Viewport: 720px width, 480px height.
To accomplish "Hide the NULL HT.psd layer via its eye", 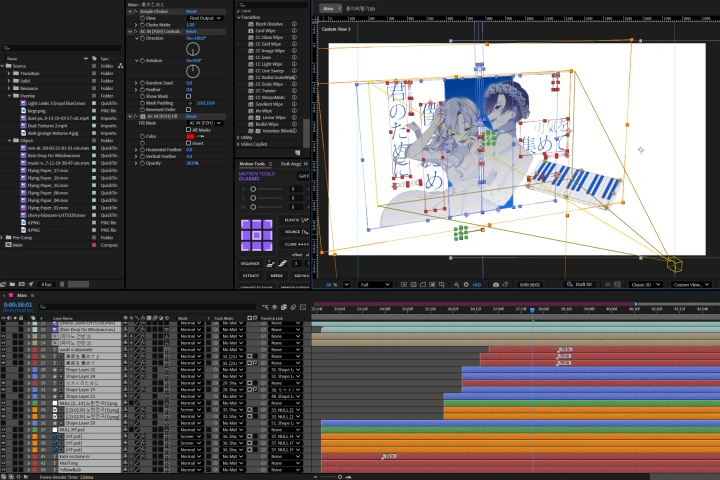I will [4, 430].
